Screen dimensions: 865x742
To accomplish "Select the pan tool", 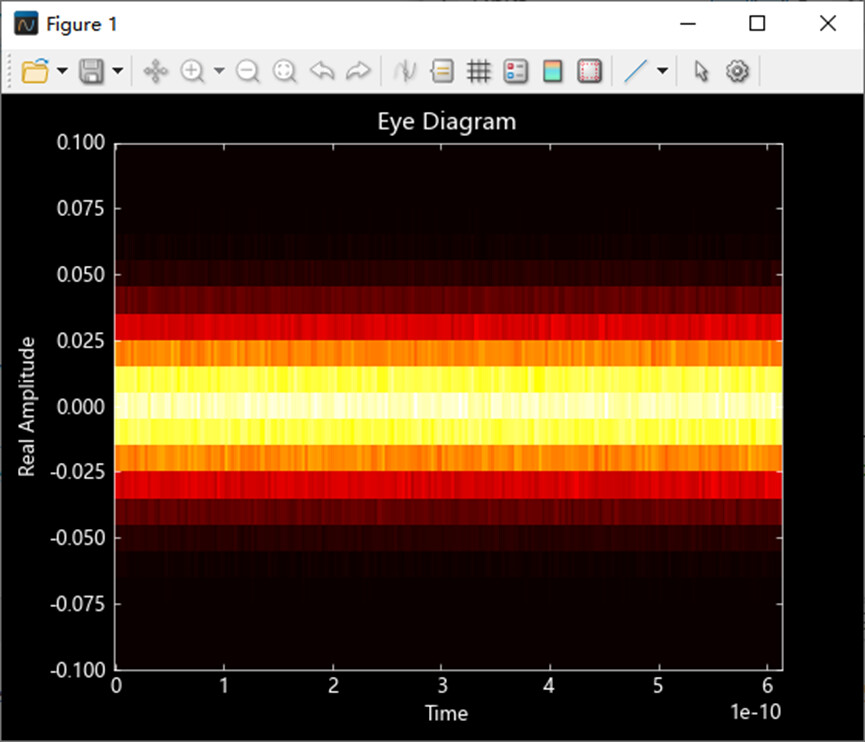I will (x=156, y=71).
